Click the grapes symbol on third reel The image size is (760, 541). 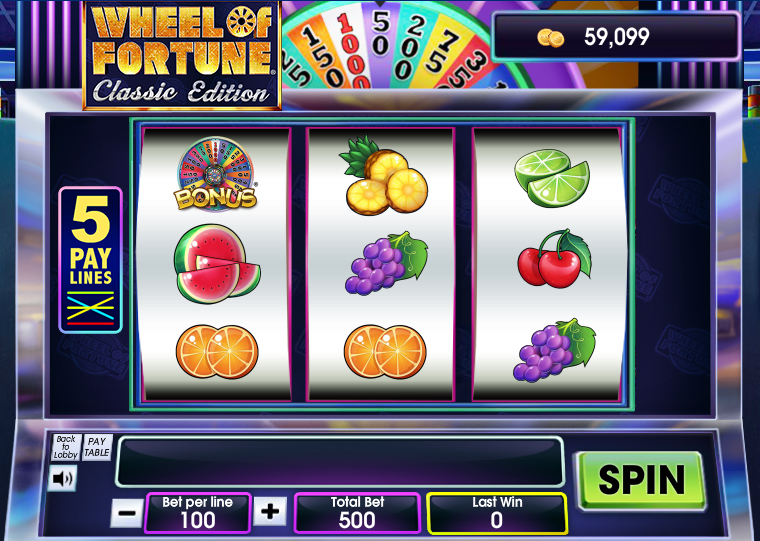[554, 350]
